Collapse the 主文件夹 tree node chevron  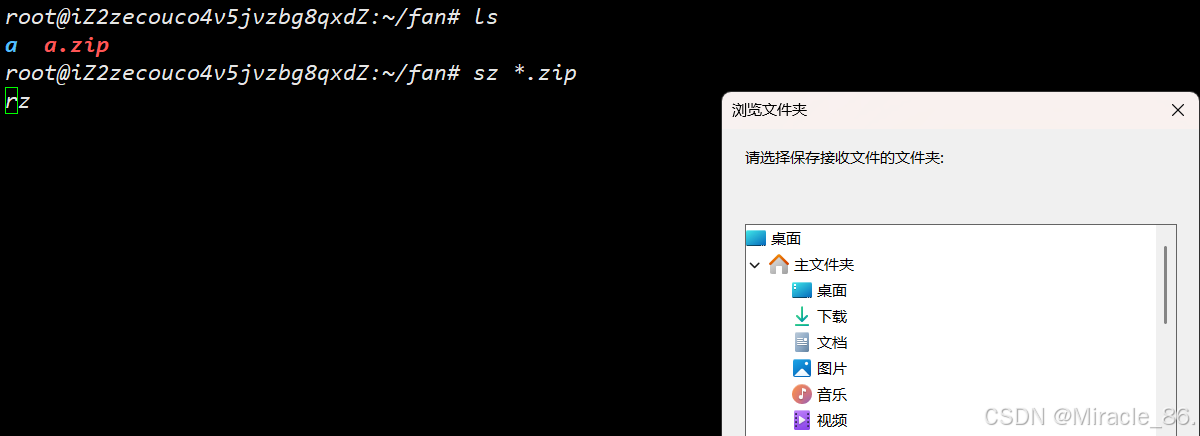[x=754, y=265]
